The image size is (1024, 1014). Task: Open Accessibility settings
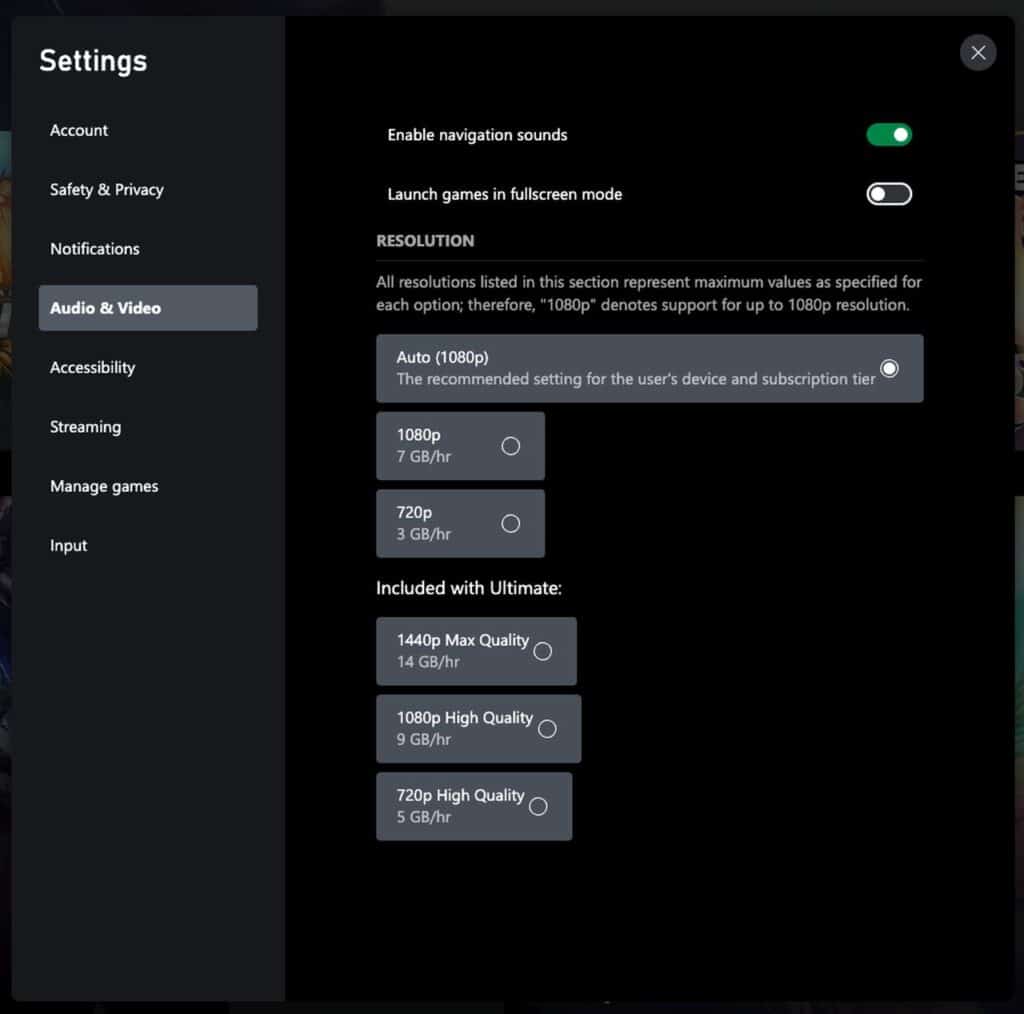(x=93, y=367)
